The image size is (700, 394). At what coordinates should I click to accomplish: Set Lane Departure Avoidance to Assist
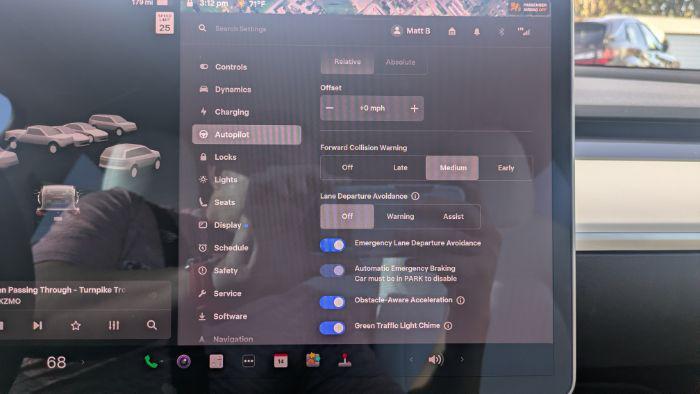[x=453, y=216]
